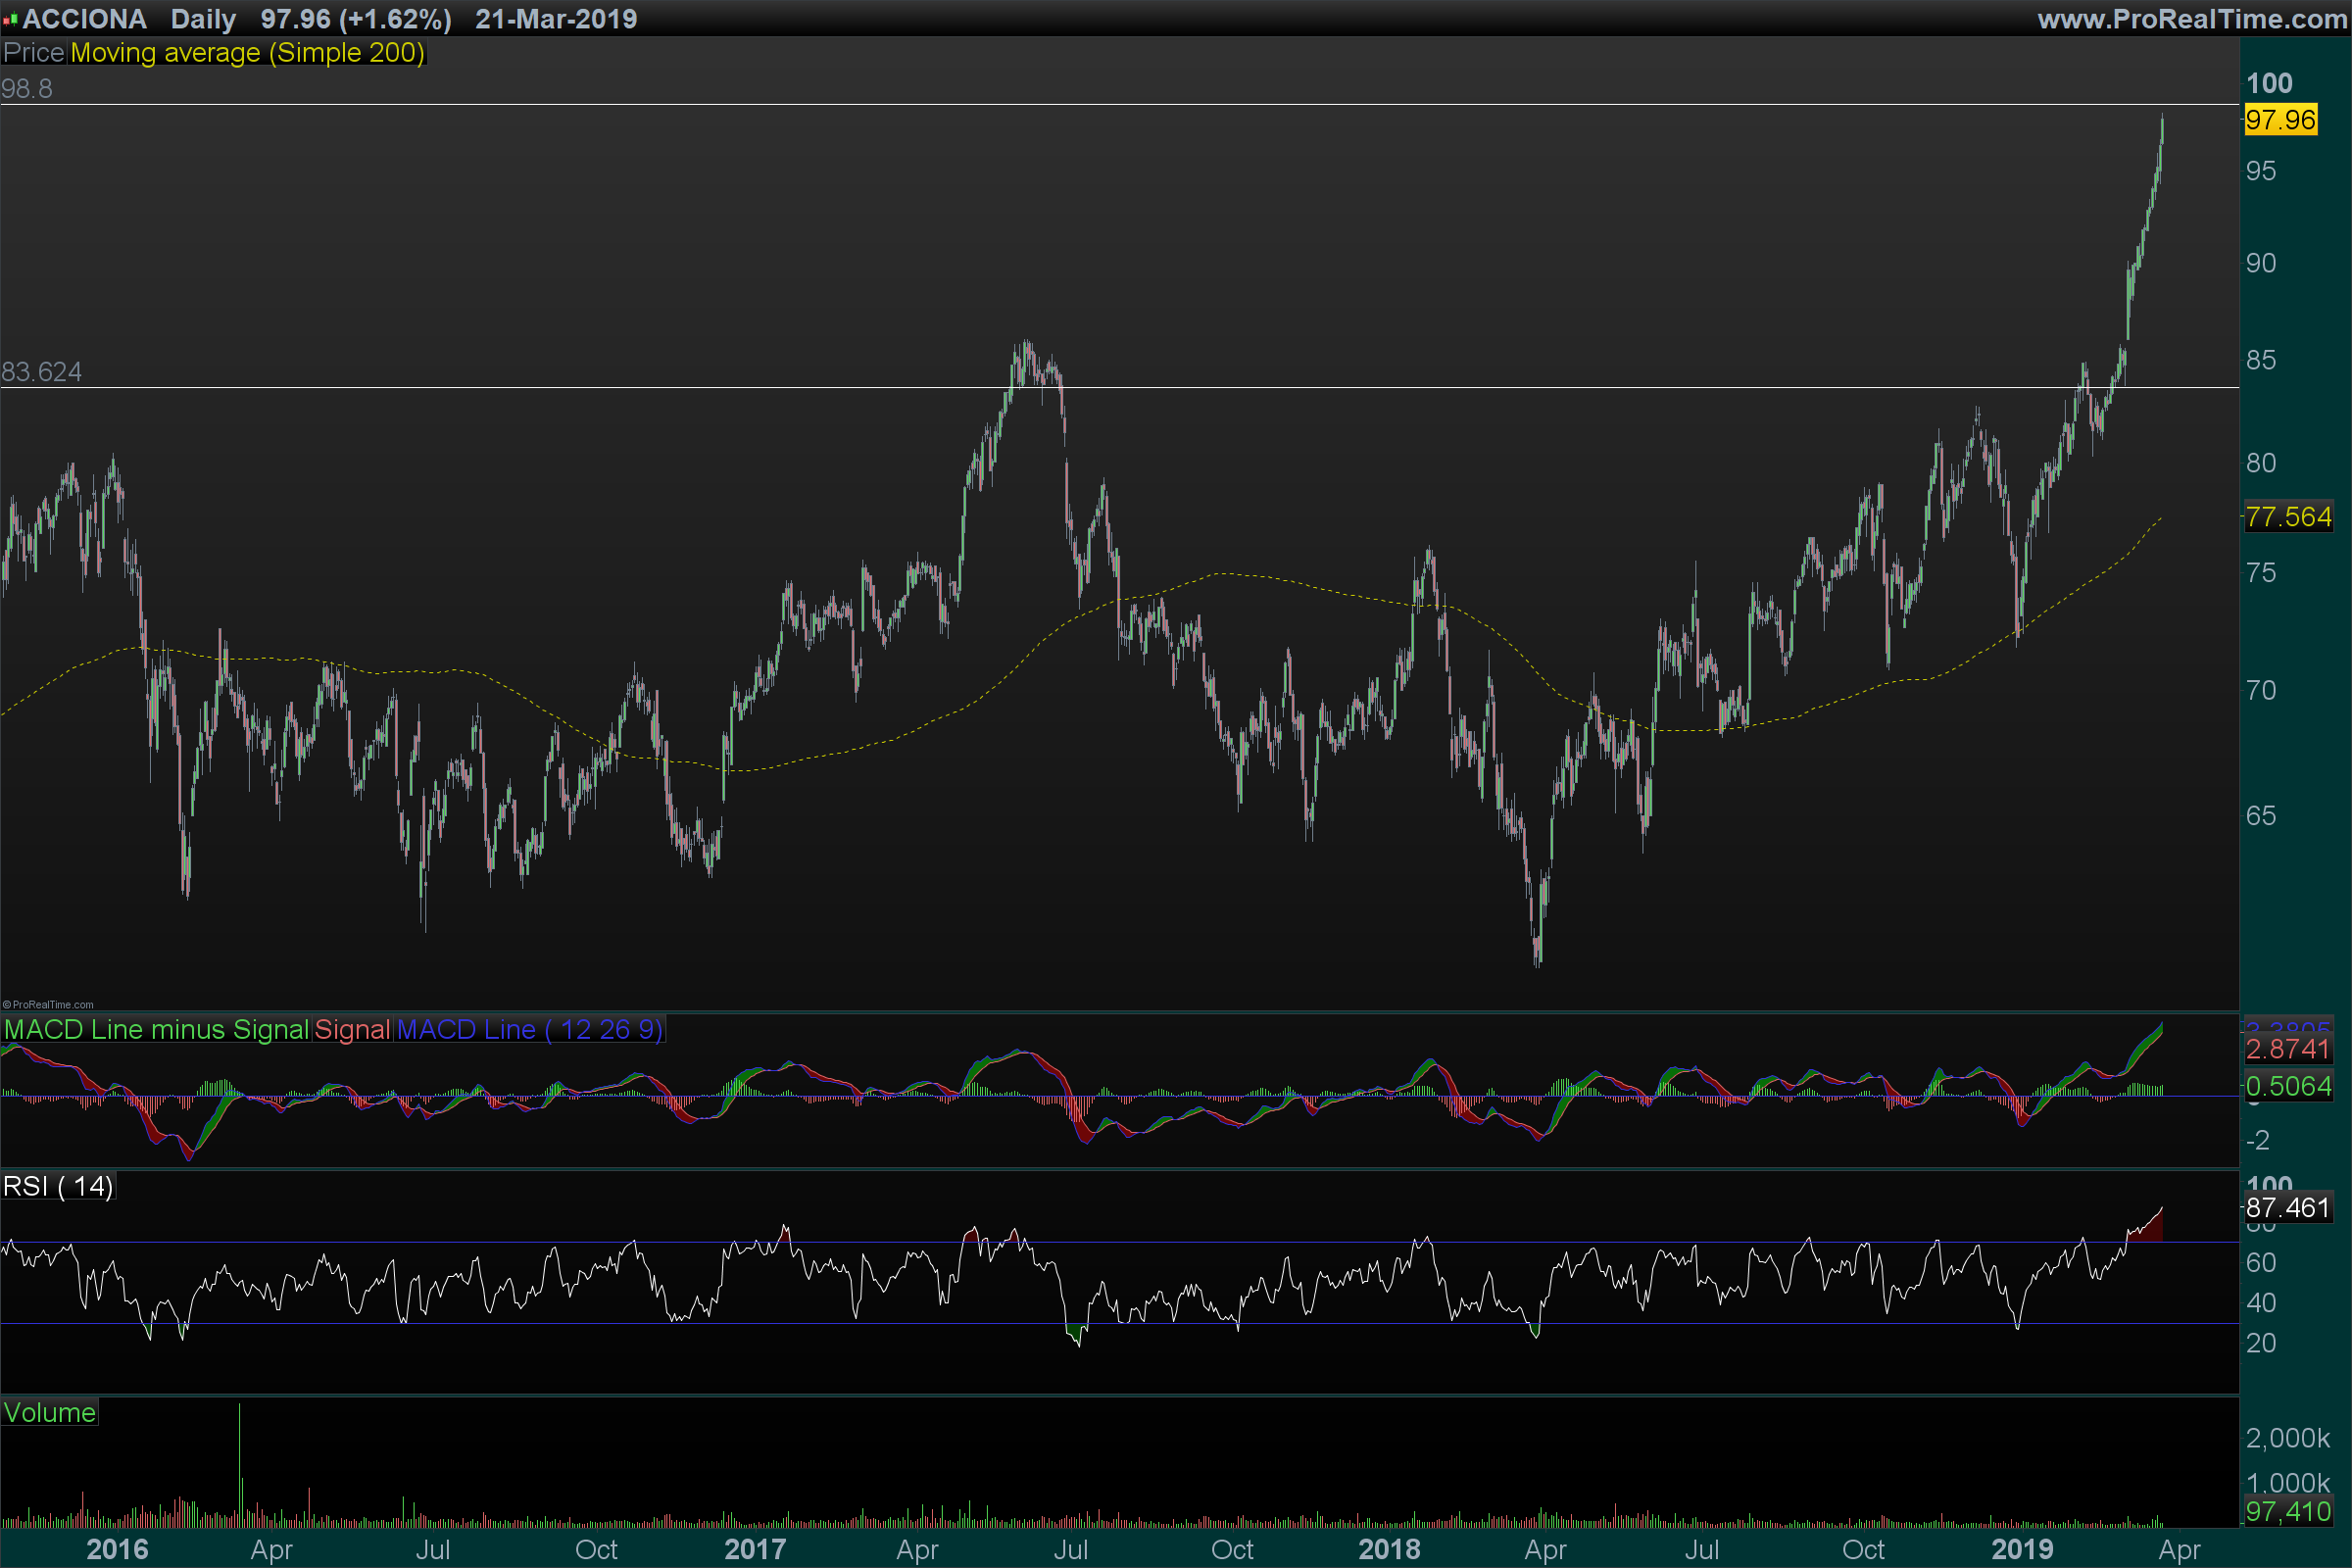This screenshot has height=1568, width=2352.
Task: Click the green 0.5064 histogram value tag
Action: coord(2288,1086)
